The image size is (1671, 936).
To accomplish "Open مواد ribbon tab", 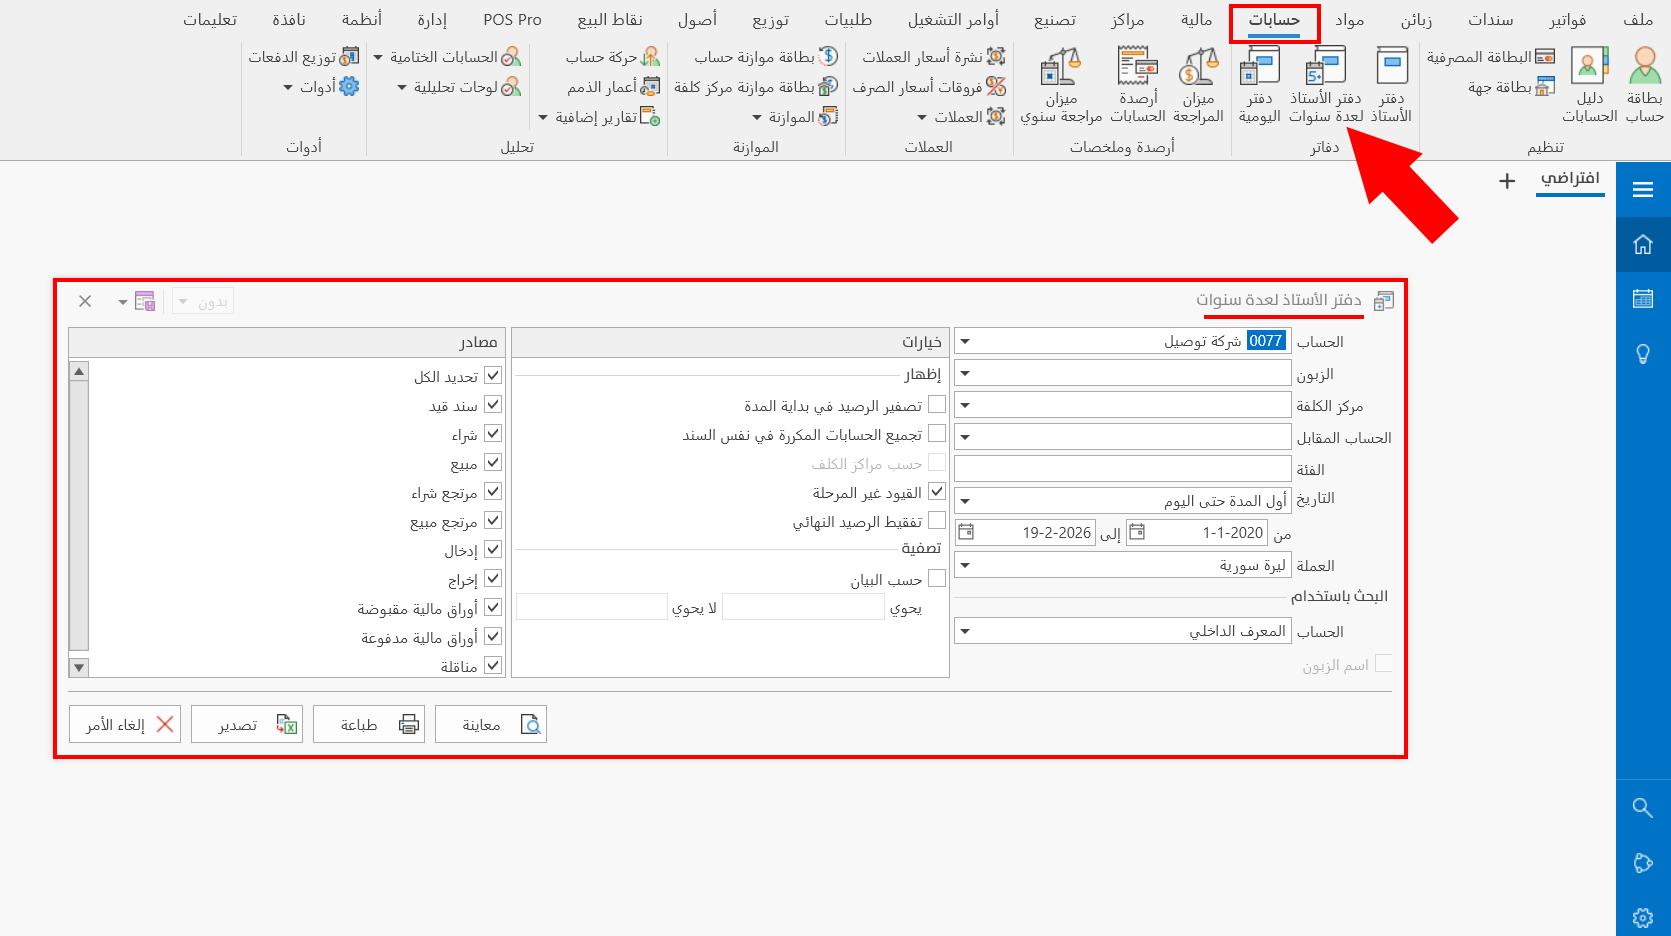I will click(x=1350, y=20).
